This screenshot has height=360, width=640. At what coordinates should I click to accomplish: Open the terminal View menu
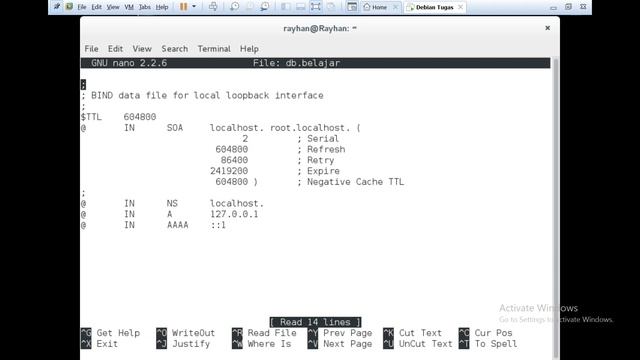click(x=142, y=49)
